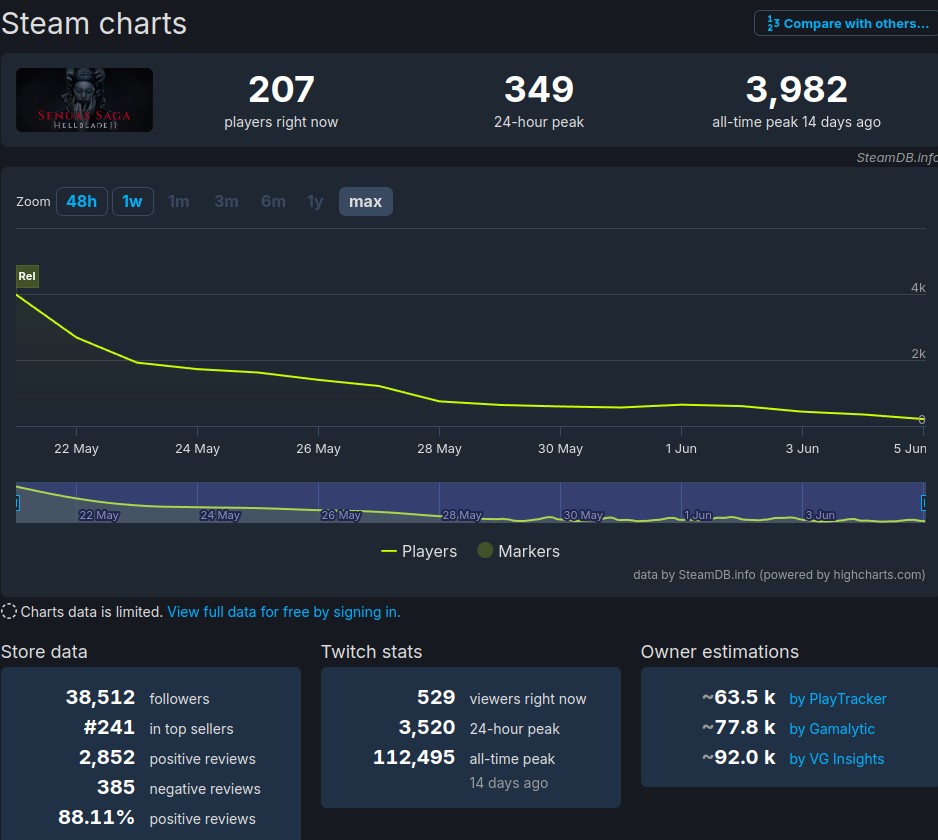
Task: Select the 1y zoom option
Action: 315,202
